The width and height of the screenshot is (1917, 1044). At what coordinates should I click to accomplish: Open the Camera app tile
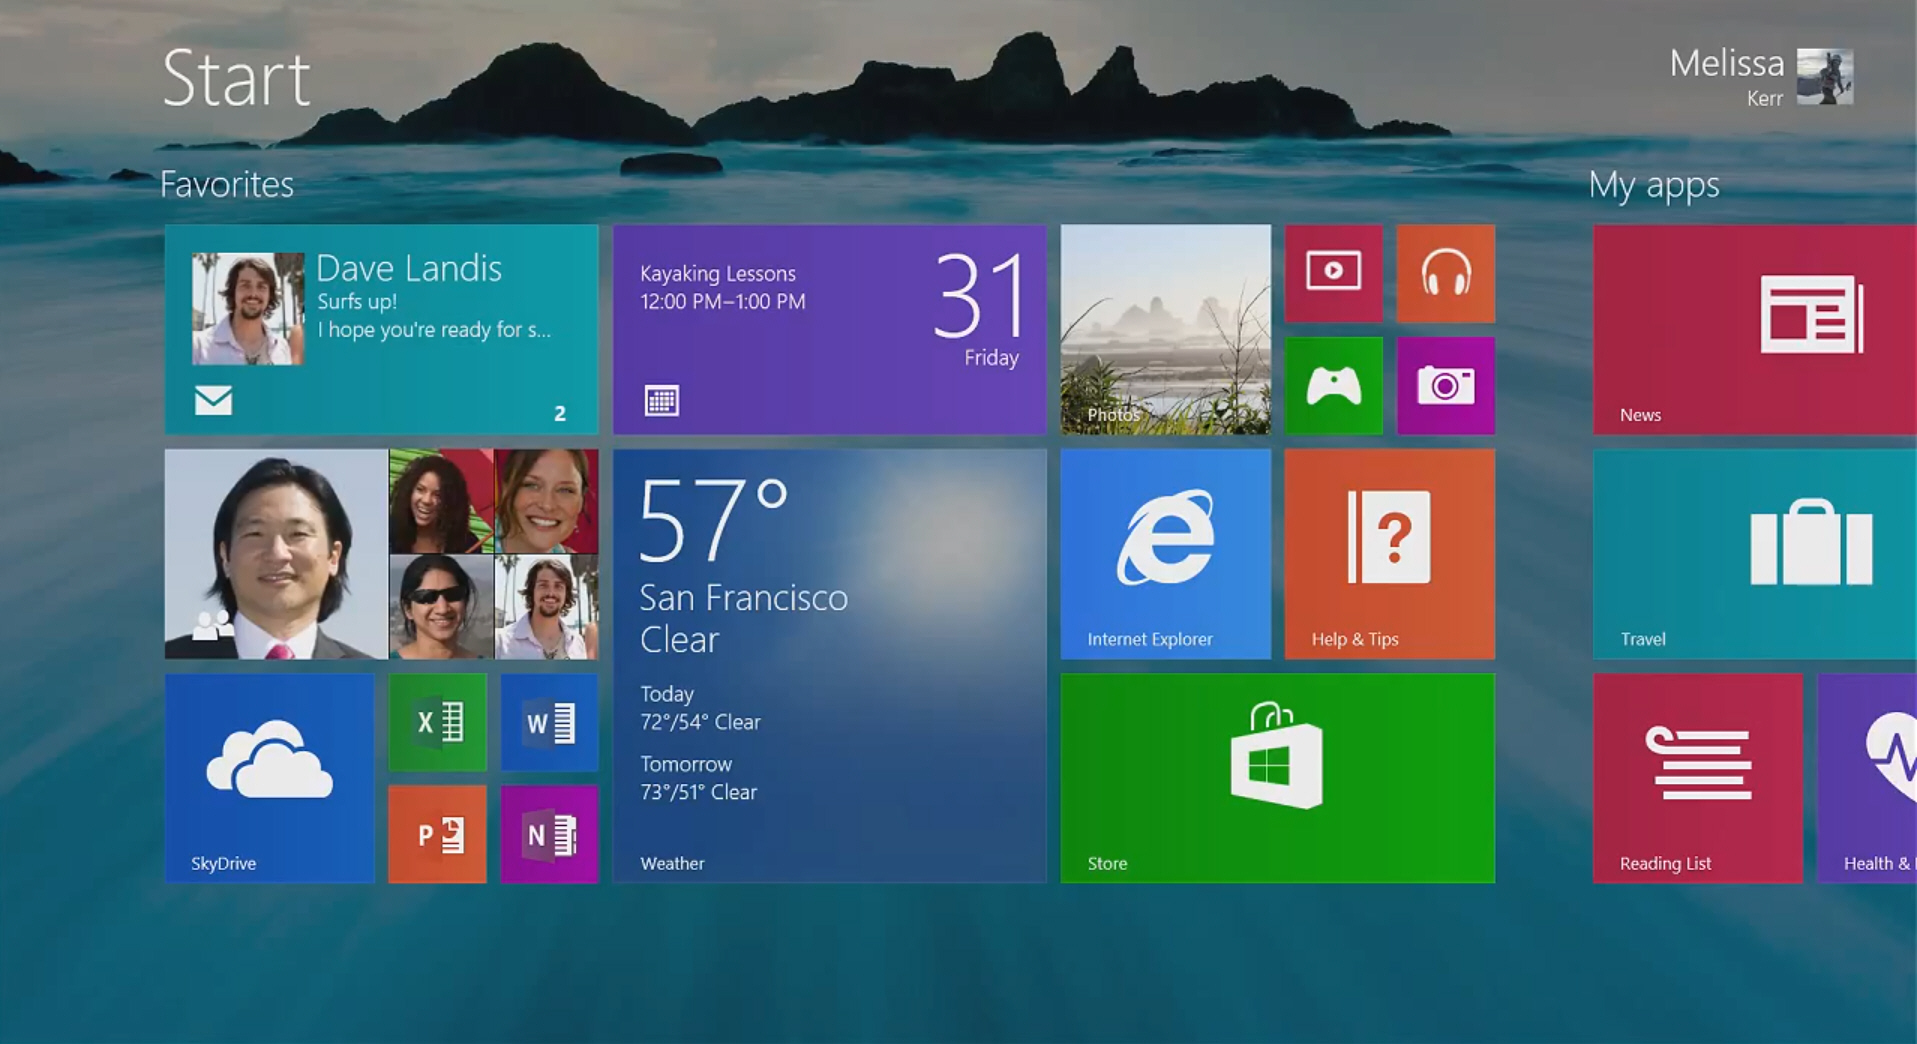coord(1446,385)
